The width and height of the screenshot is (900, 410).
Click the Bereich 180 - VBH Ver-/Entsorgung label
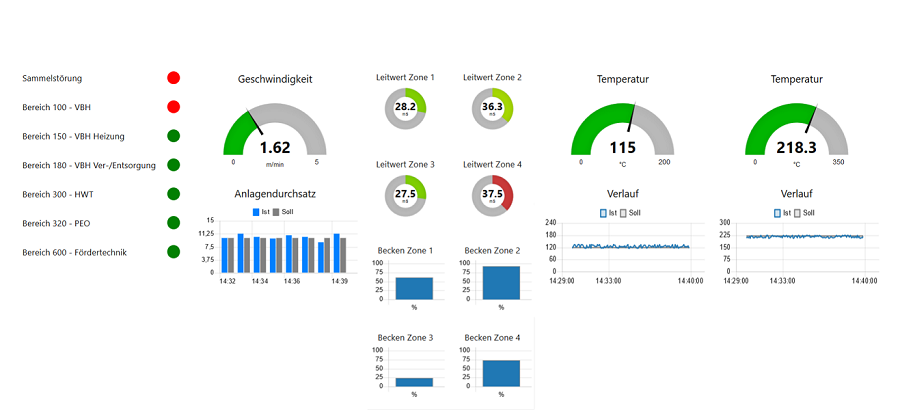(x=89, y=165)
